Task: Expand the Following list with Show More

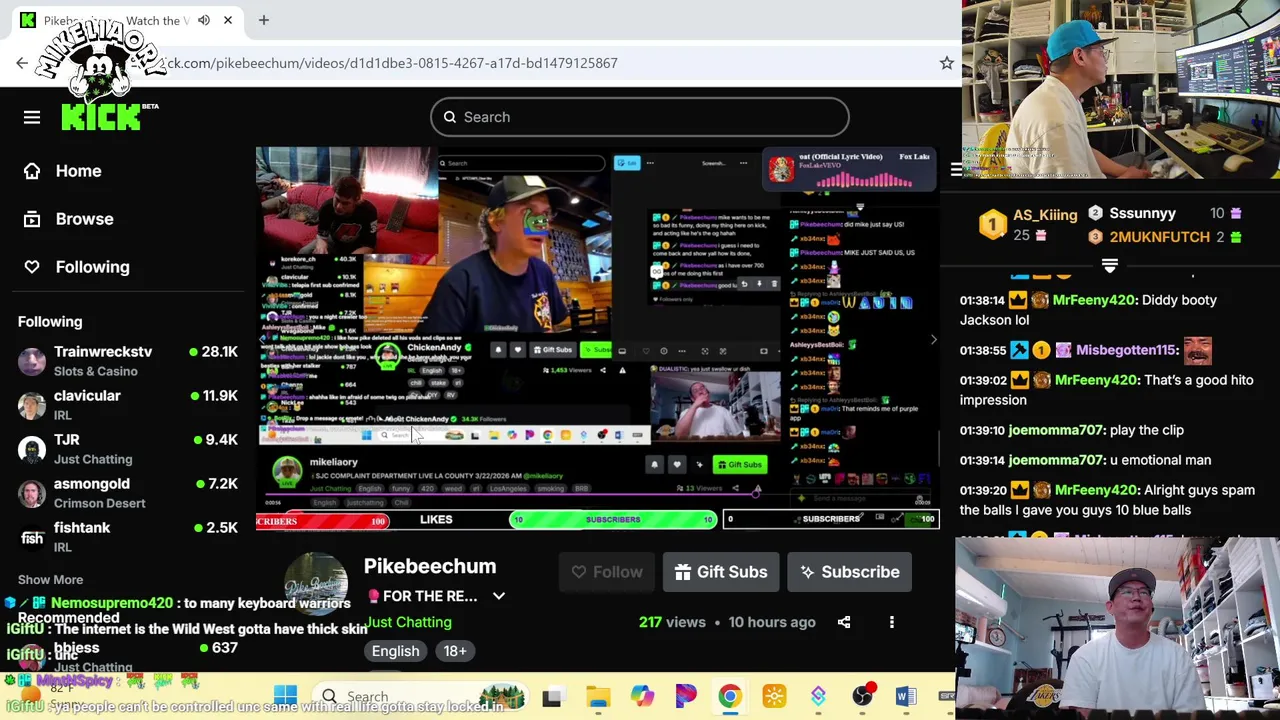Action: [50, 580]
